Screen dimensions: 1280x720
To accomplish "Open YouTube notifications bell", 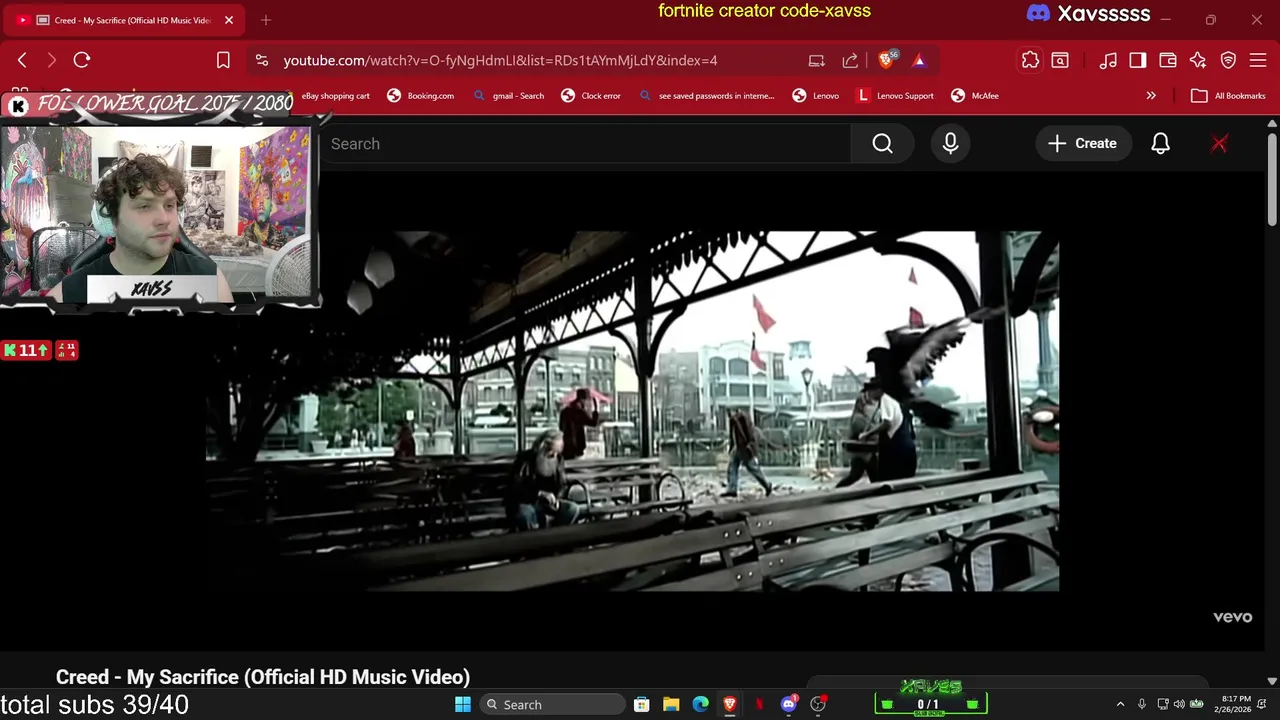I will (1160, 144).
